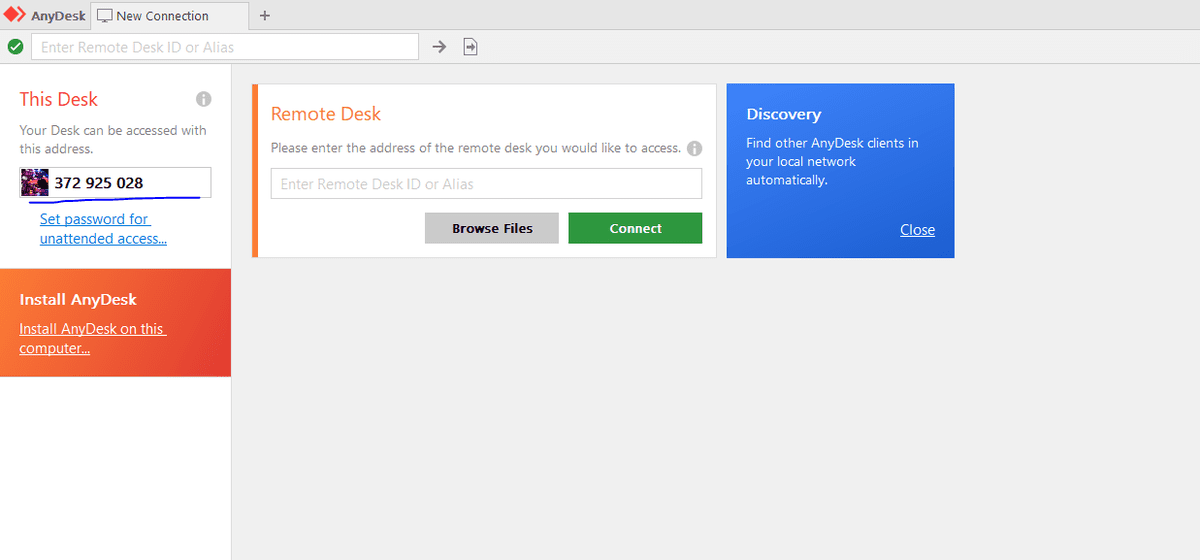The height and width of the screenshot is (560, 1200).
Task: Click the desk avatar thumbnail beside the ID
Action: 35,183
